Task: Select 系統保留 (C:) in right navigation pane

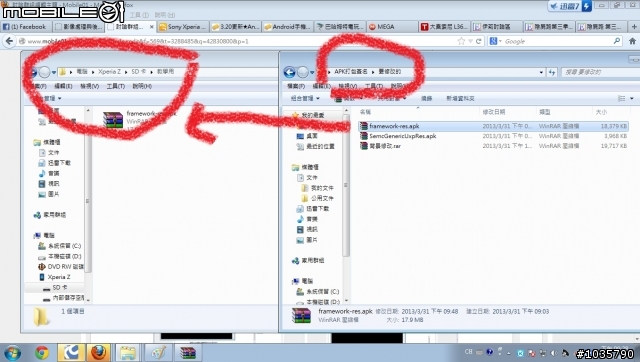Action: pos(322,292)
